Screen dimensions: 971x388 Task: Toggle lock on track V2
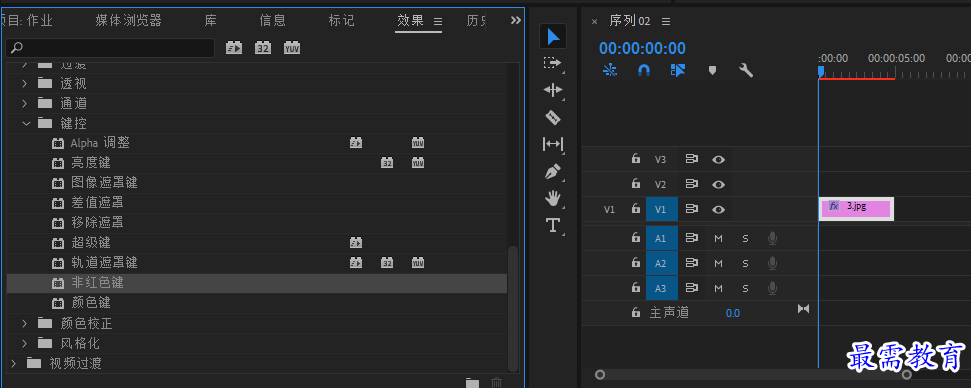click(635, 184)
